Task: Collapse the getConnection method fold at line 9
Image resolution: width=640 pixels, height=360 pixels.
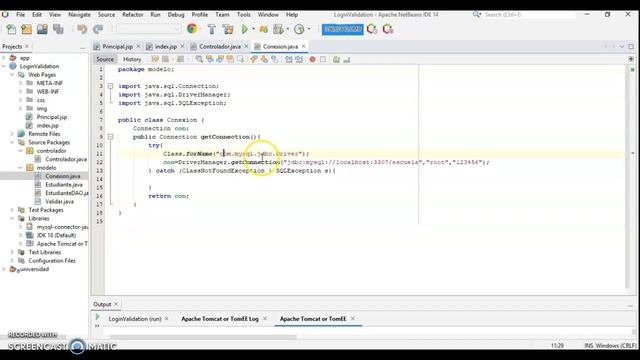Action: 110,137
